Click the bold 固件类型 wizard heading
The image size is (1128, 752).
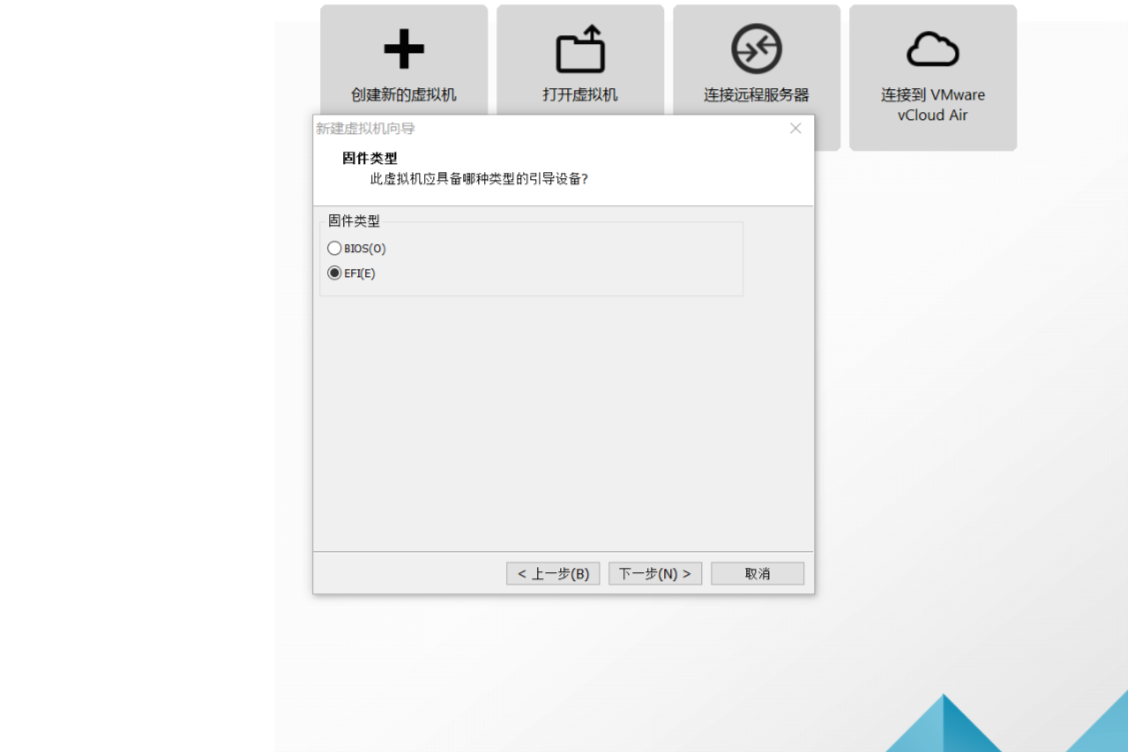(370, 158)
